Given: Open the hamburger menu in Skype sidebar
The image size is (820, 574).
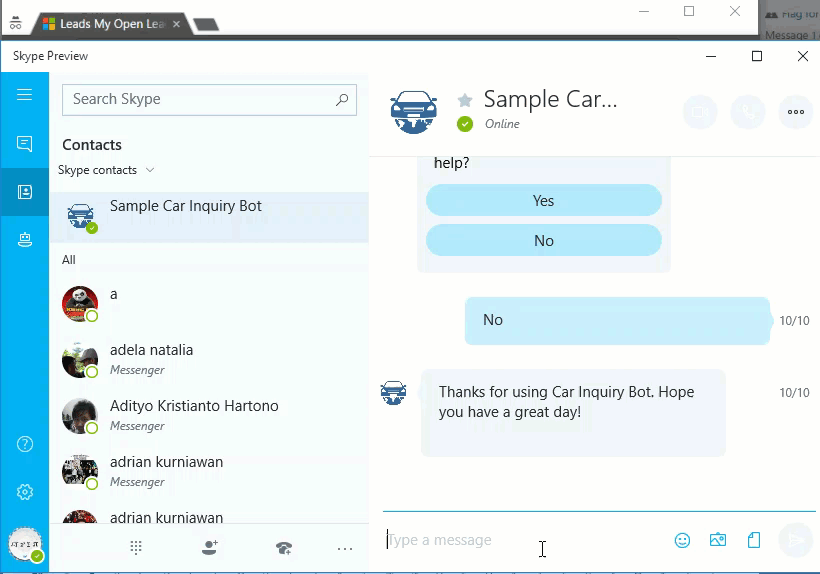Looking at the screenshot, I should pyautogui.click(x=25, y=95).
